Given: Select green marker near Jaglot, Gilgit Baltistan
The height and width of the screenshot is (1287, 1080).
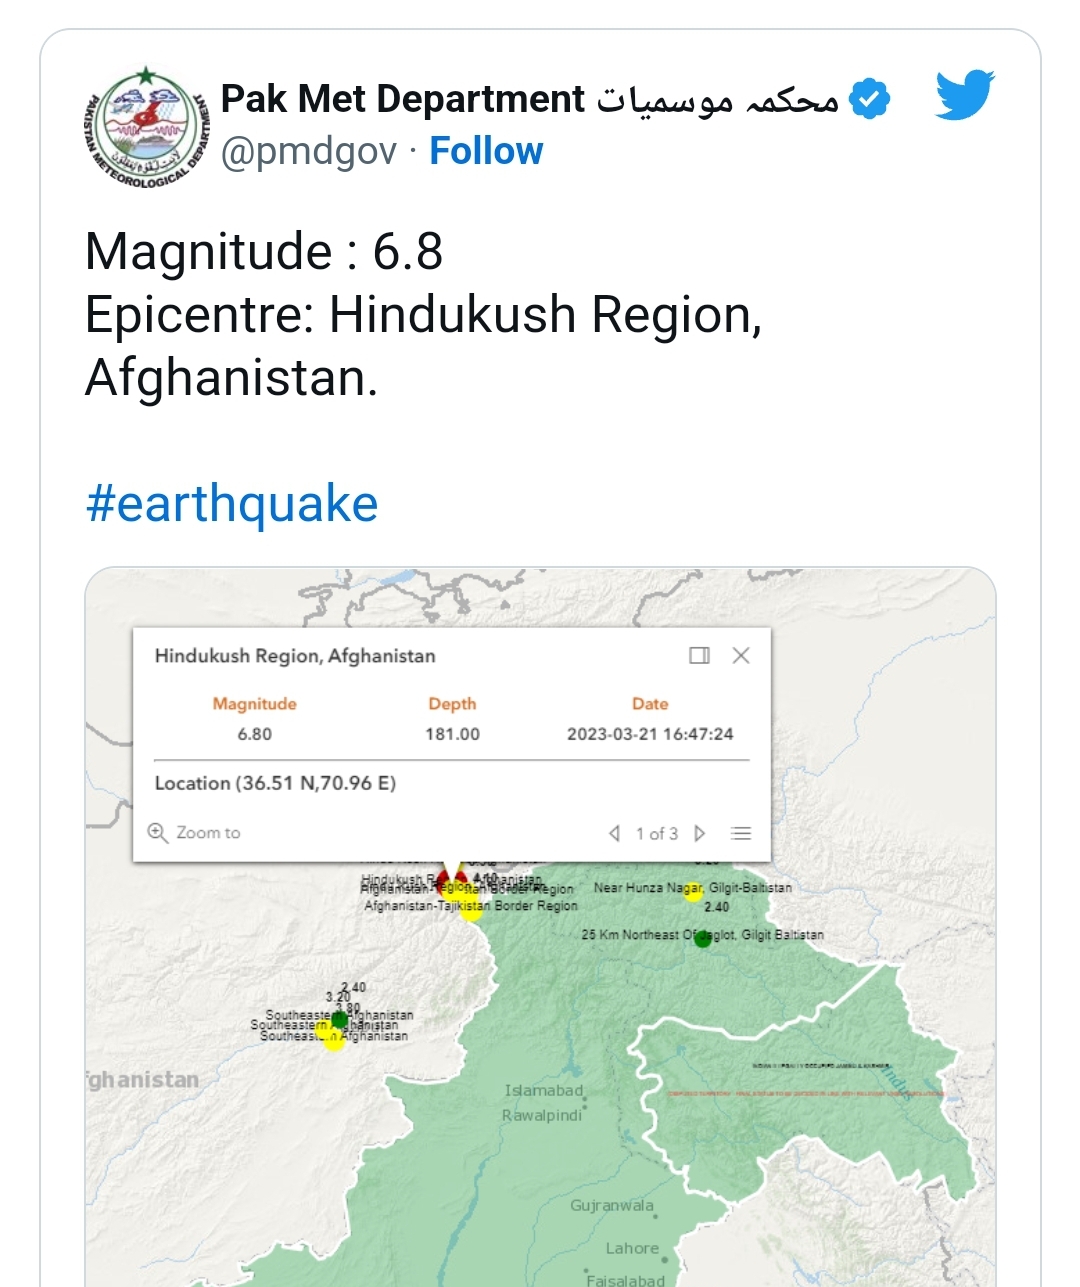Looking at the screenshot, I should tap(703, 938).
